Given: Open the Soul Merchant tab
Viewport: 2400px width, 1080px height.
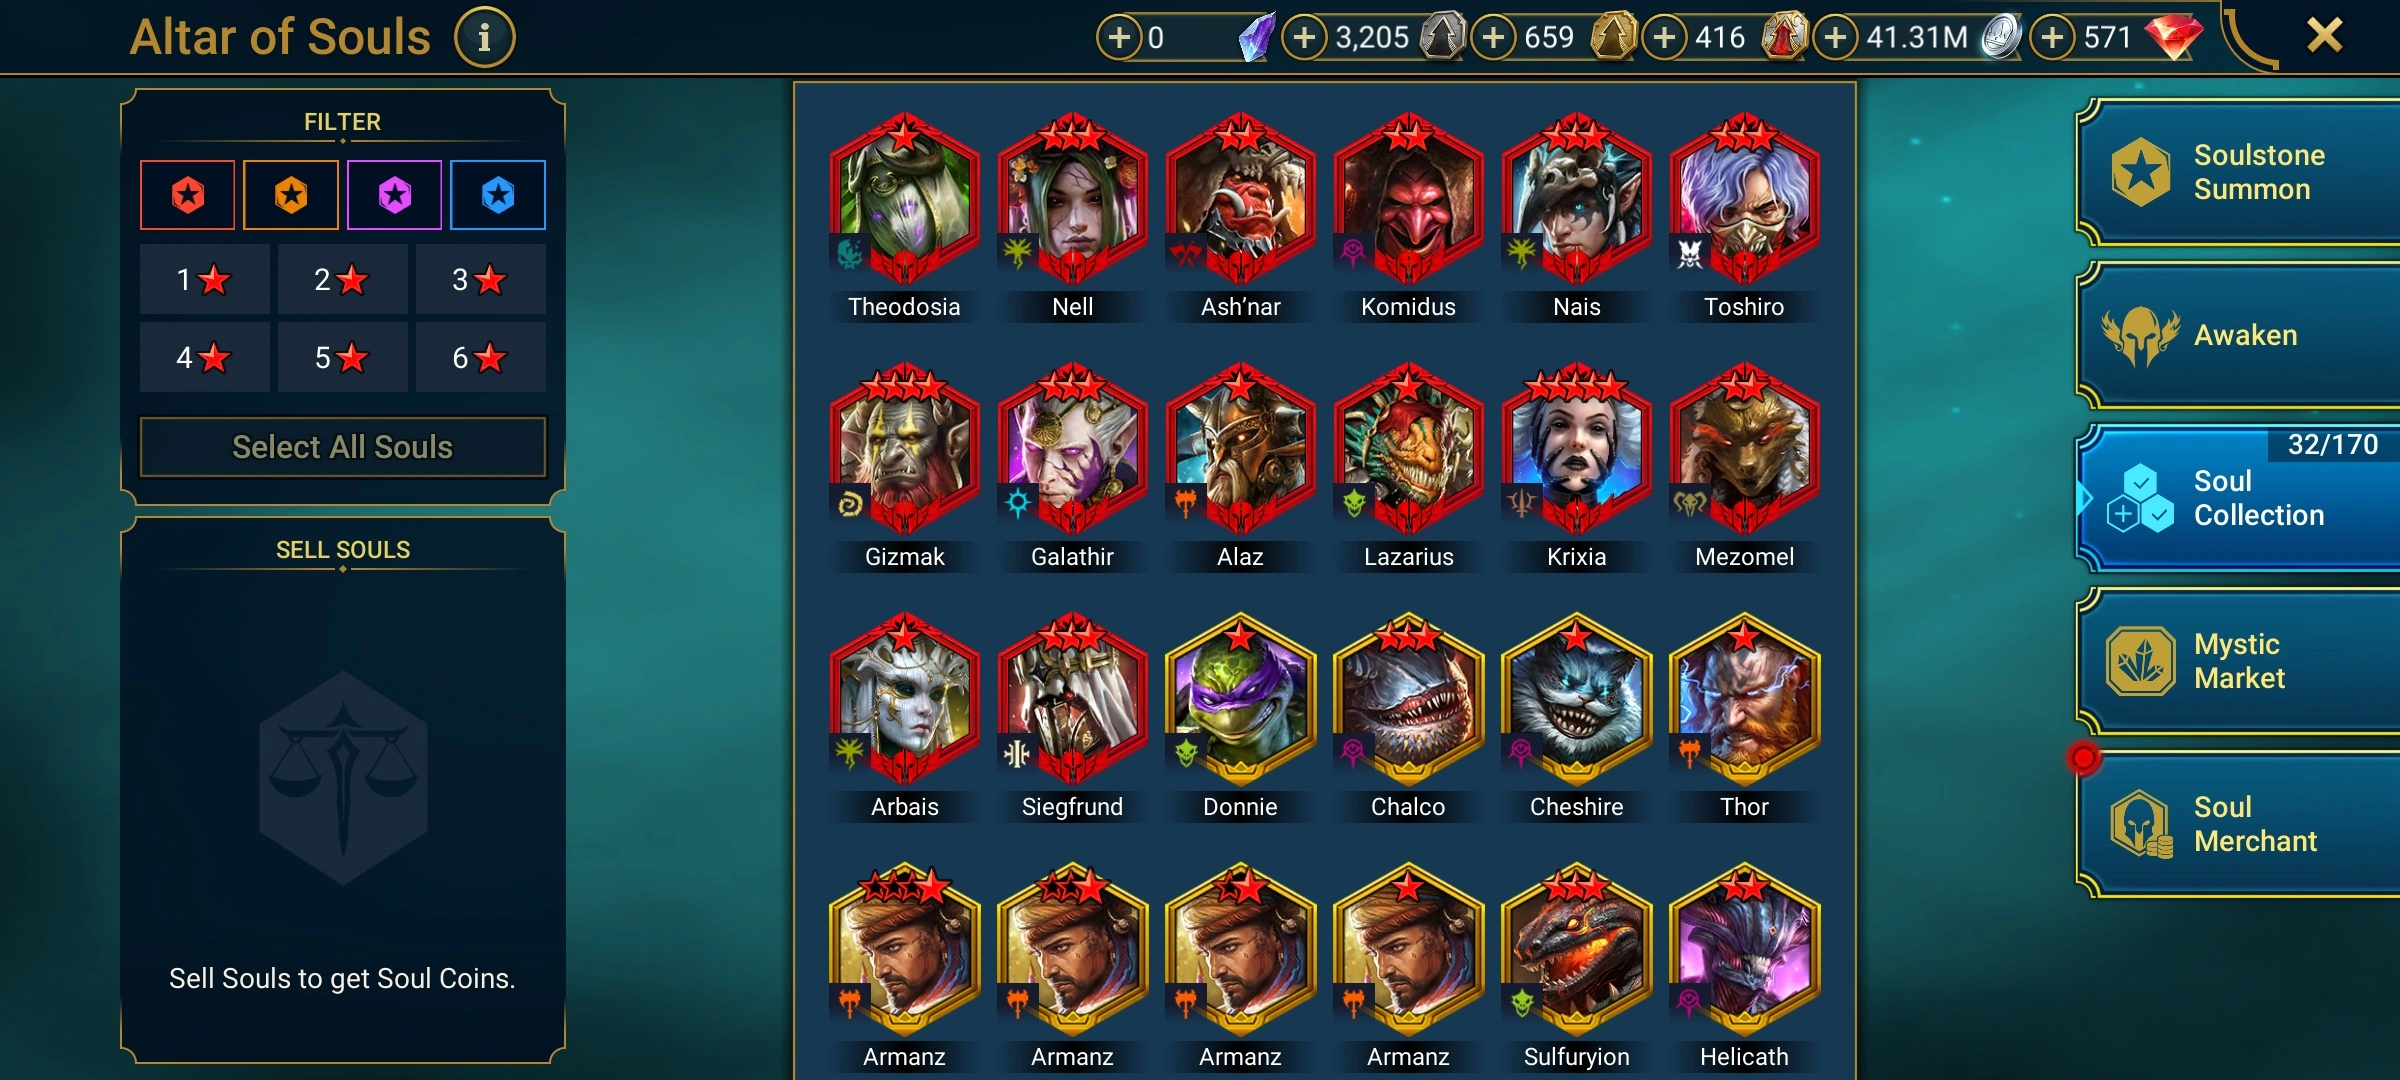Looking at the screenshot, I should 2240,824.
